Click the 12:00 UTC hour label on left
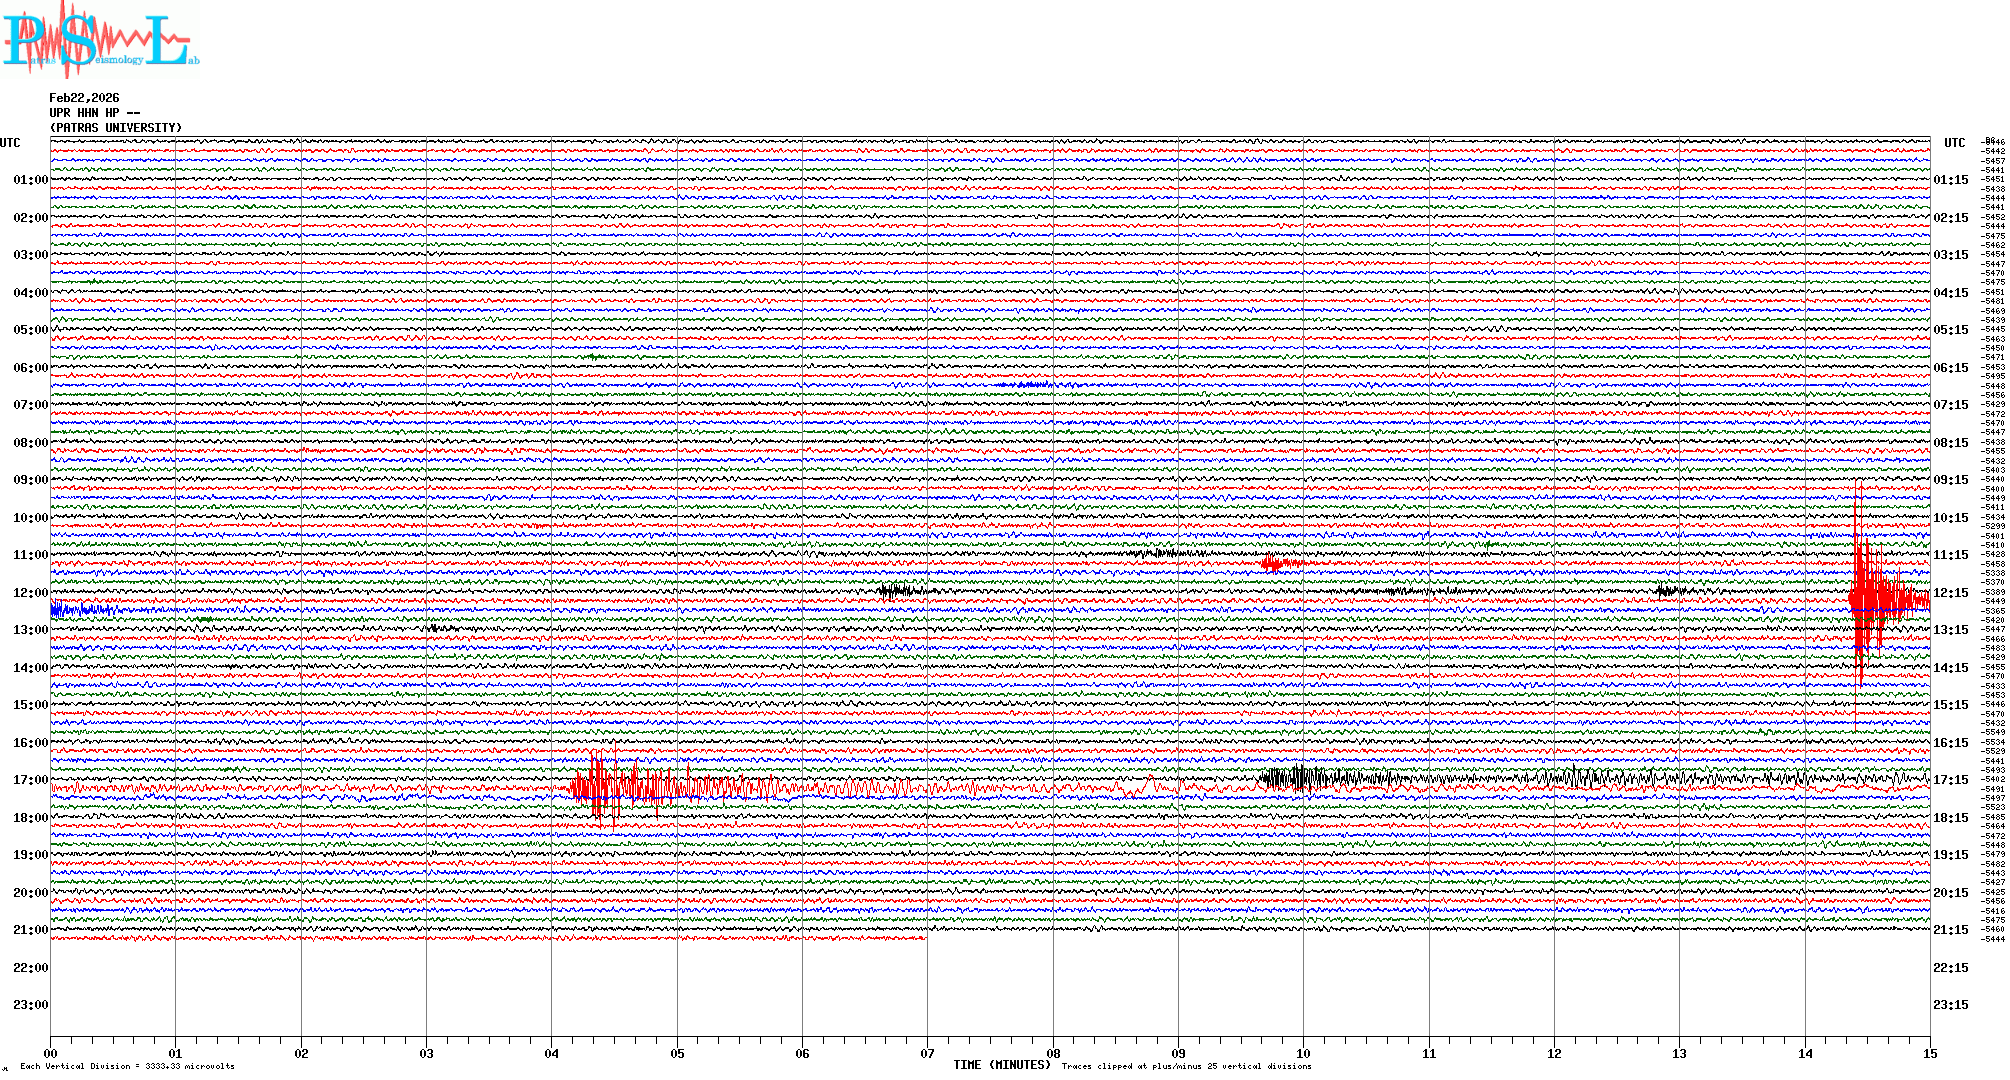The height and width of the screenshot is (1080, 2010). coord(30,593)
